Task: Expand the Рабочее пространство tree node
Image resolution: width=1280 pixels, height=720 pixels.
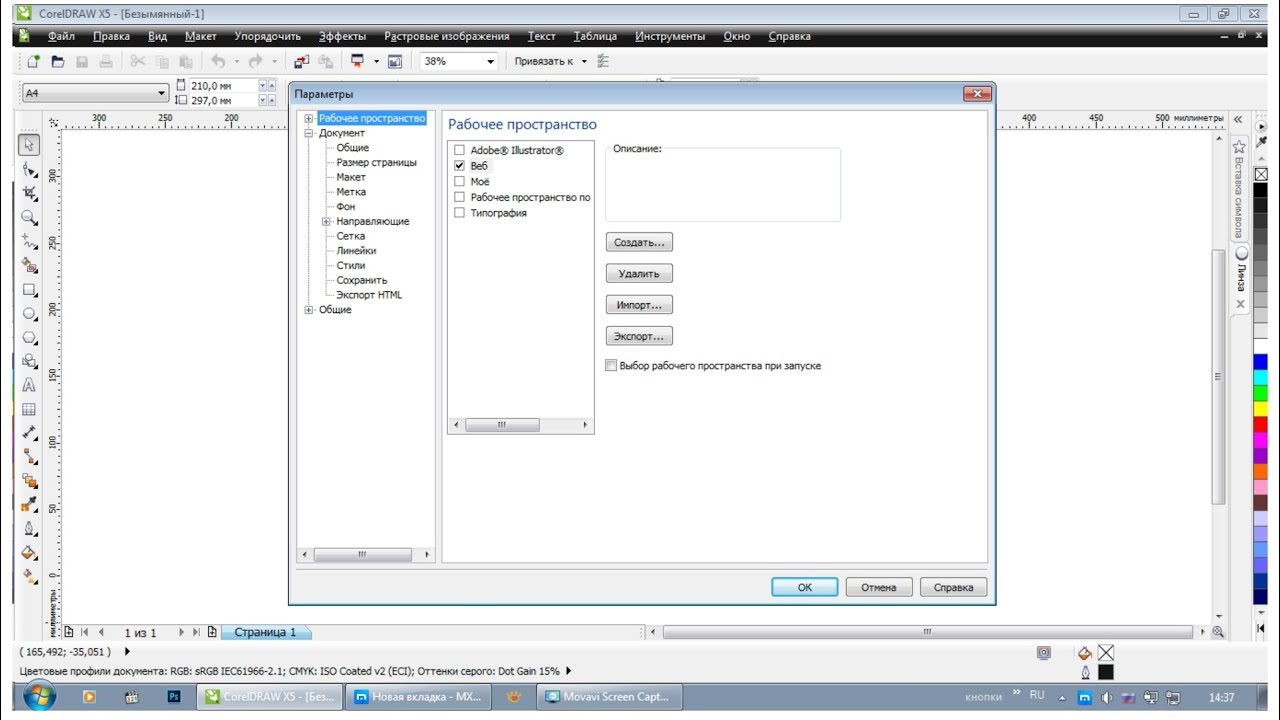Action: click(x=309, y=119)
